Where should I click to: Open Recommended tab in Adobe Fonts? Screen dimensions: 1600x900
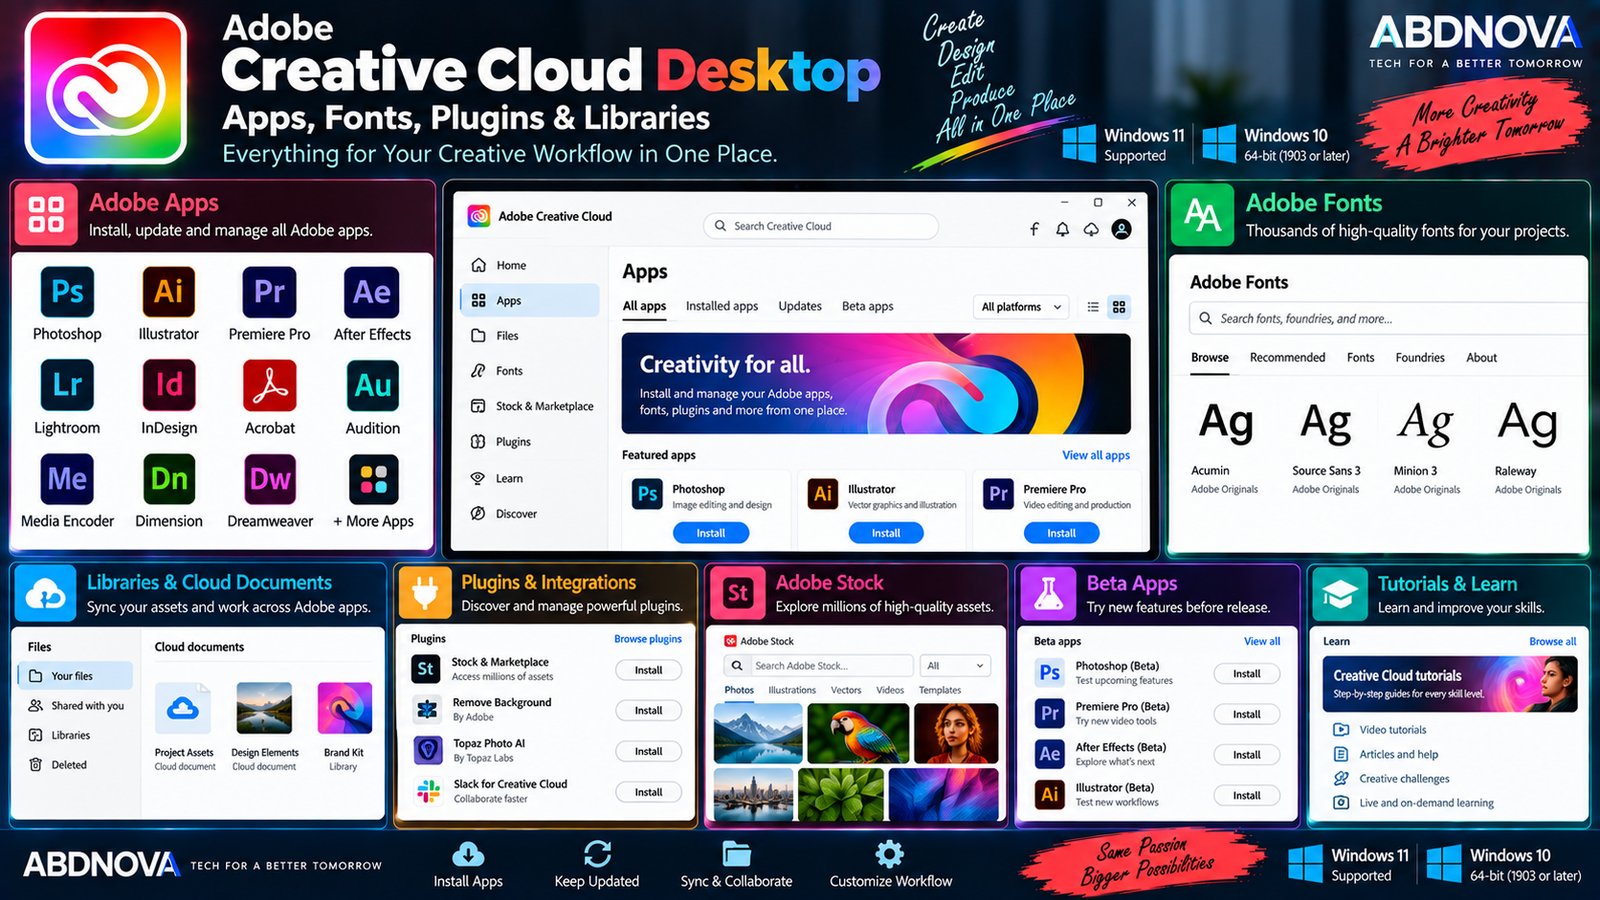(x=1287, y=357)
